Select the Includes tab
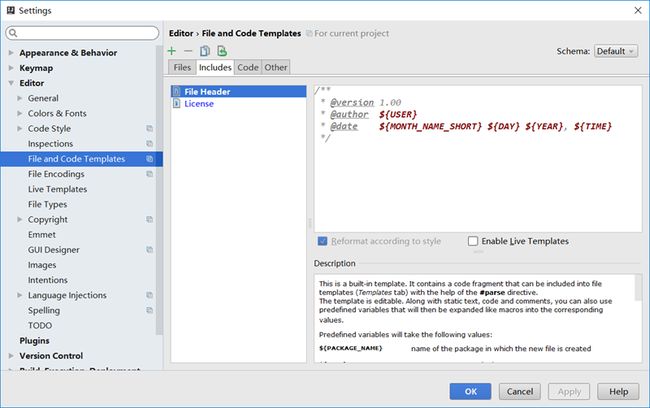This screenshot has width=650, height=408. click(215, 67)
